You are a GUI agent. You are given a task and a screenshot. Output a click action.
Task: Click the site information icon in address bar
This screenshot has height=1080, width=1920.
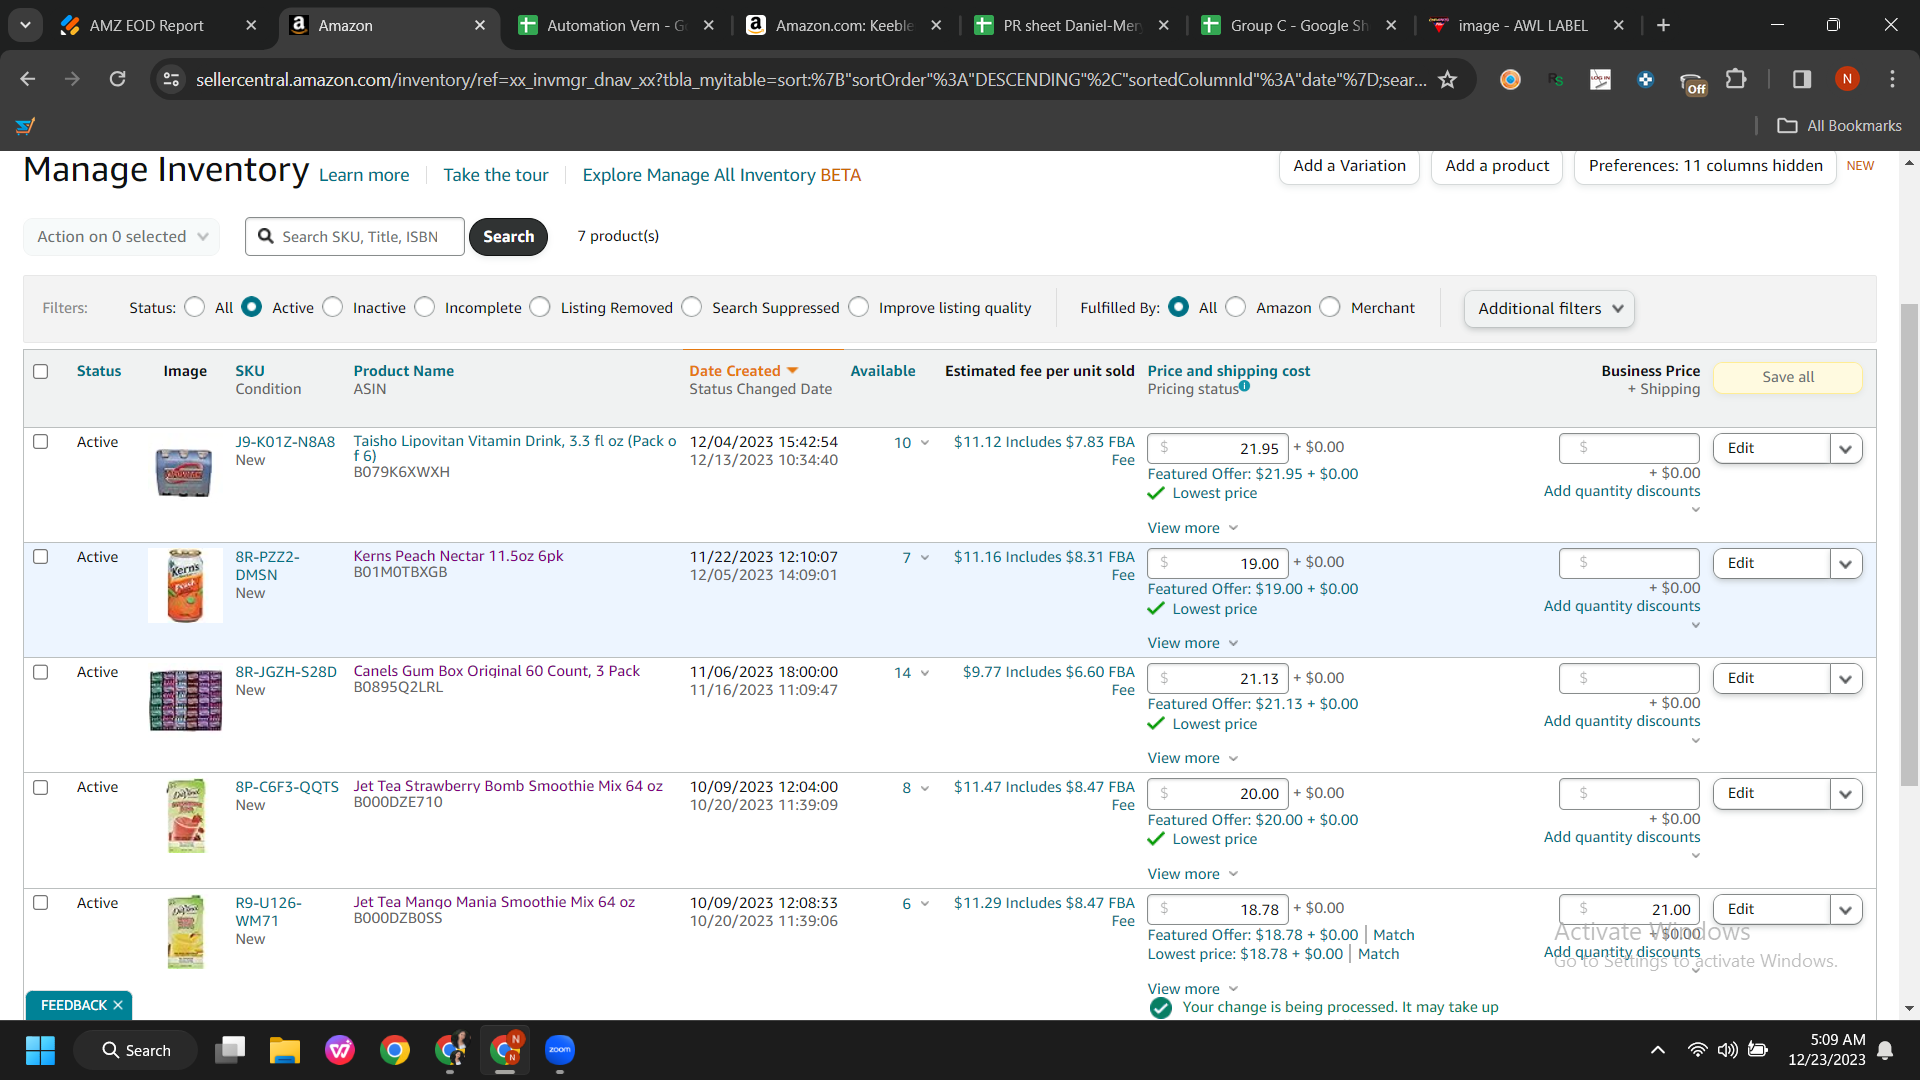click(x=171, y=79)
